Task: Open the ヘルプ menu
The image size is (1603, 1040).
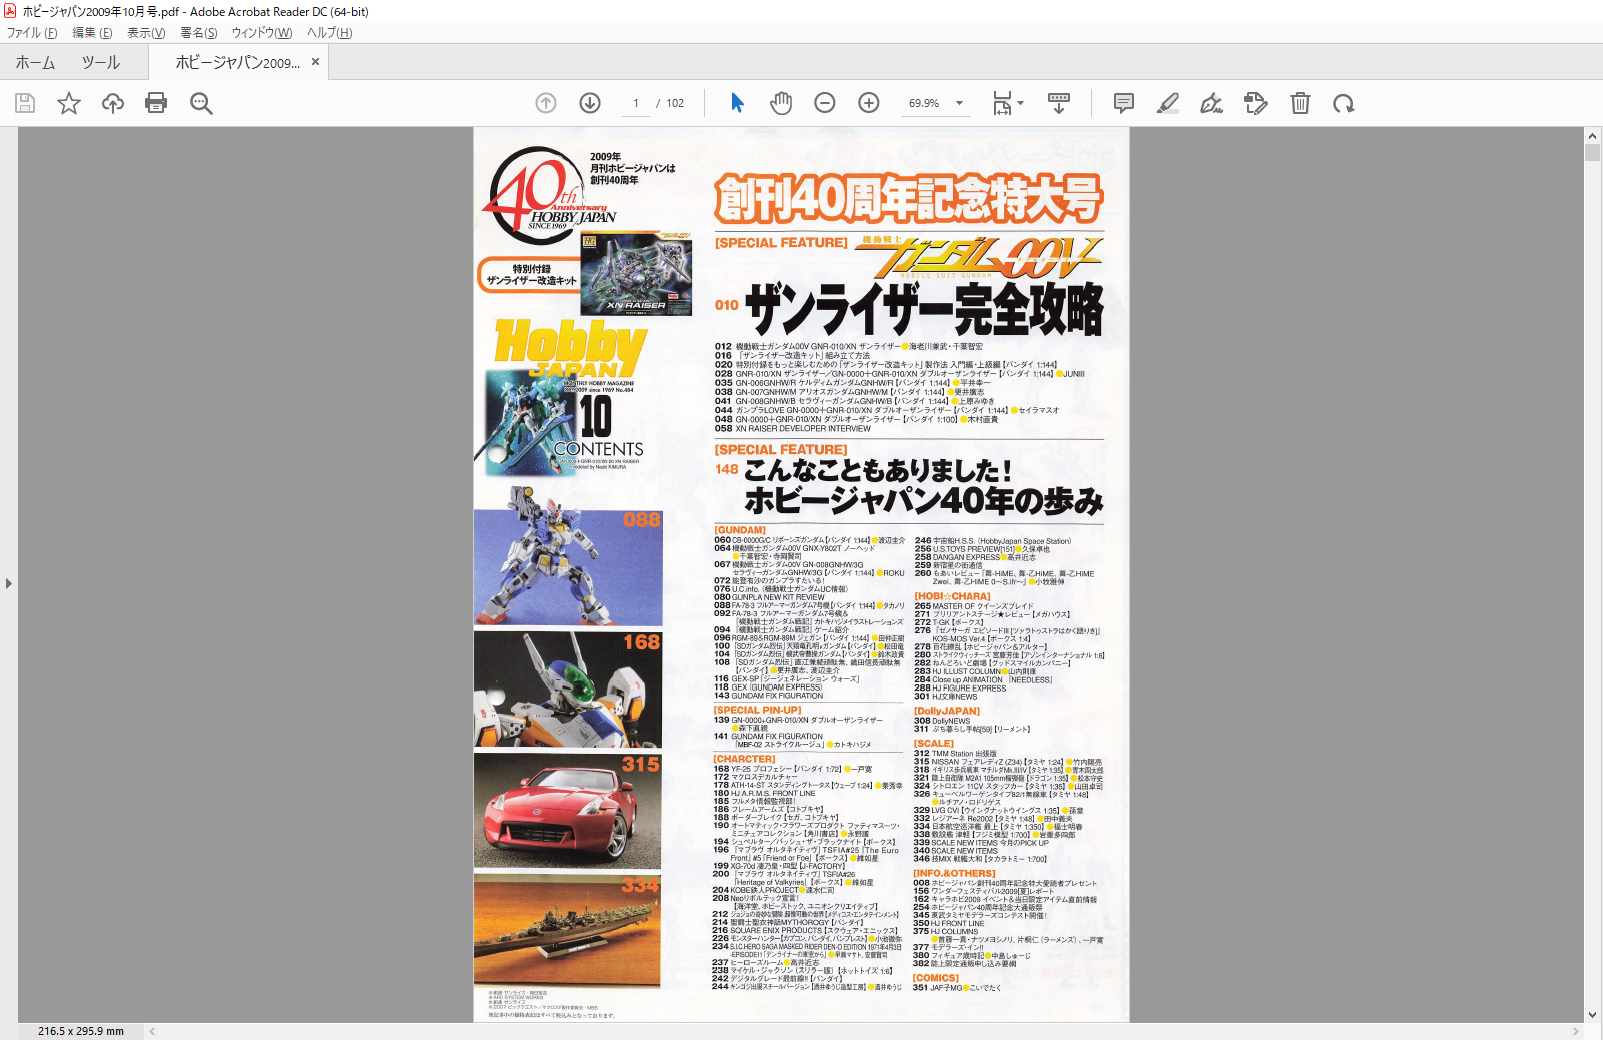Action: click(330, 33)
